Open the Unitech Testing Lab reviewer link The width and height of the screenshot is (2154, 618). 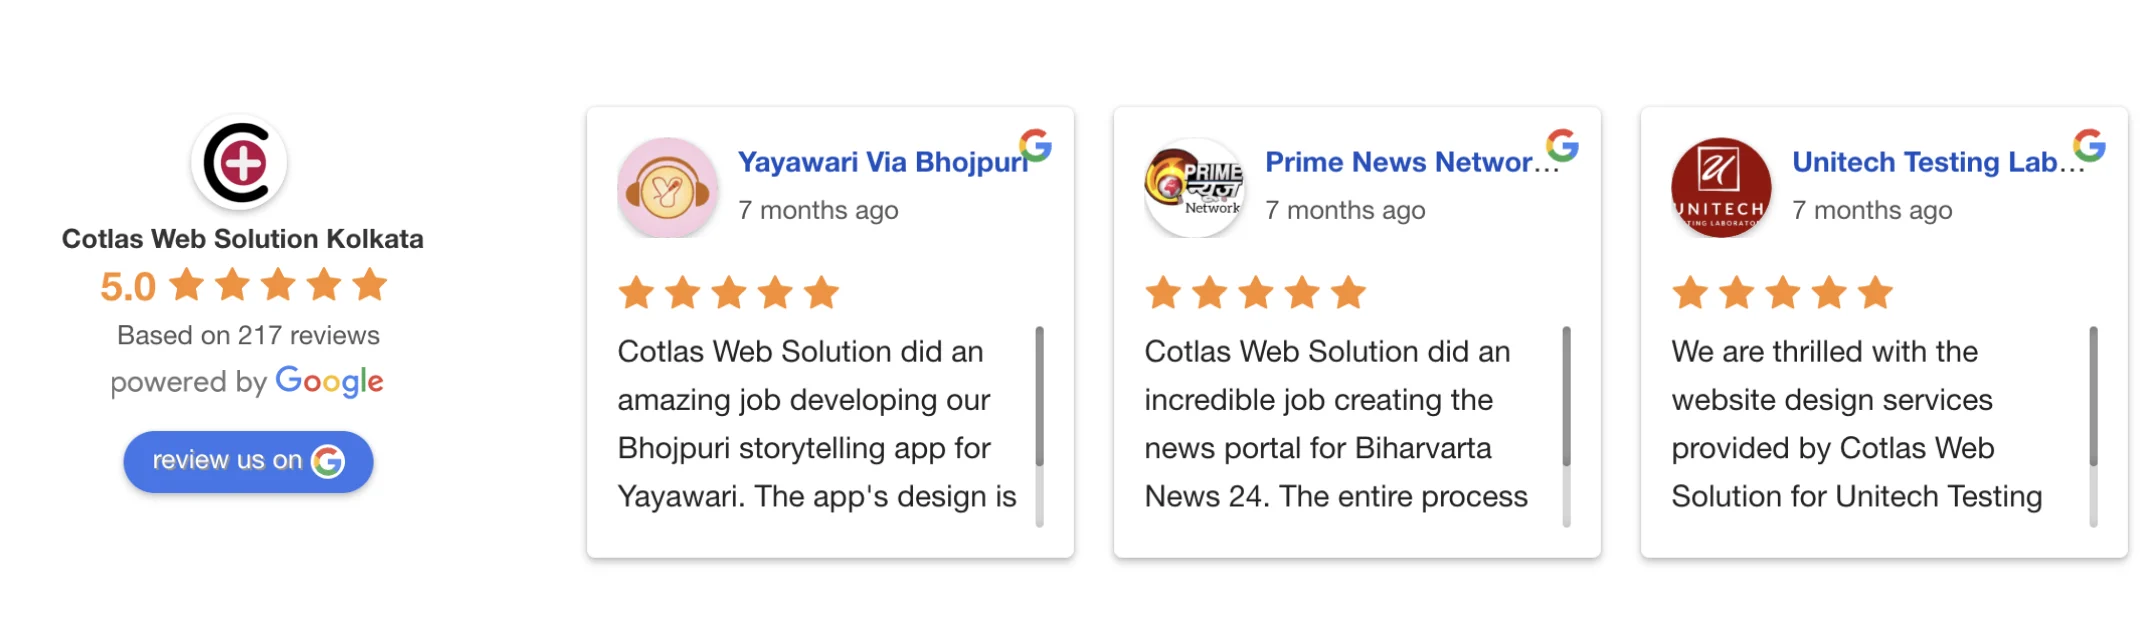pyautogui.click(x=1938, y=162)
